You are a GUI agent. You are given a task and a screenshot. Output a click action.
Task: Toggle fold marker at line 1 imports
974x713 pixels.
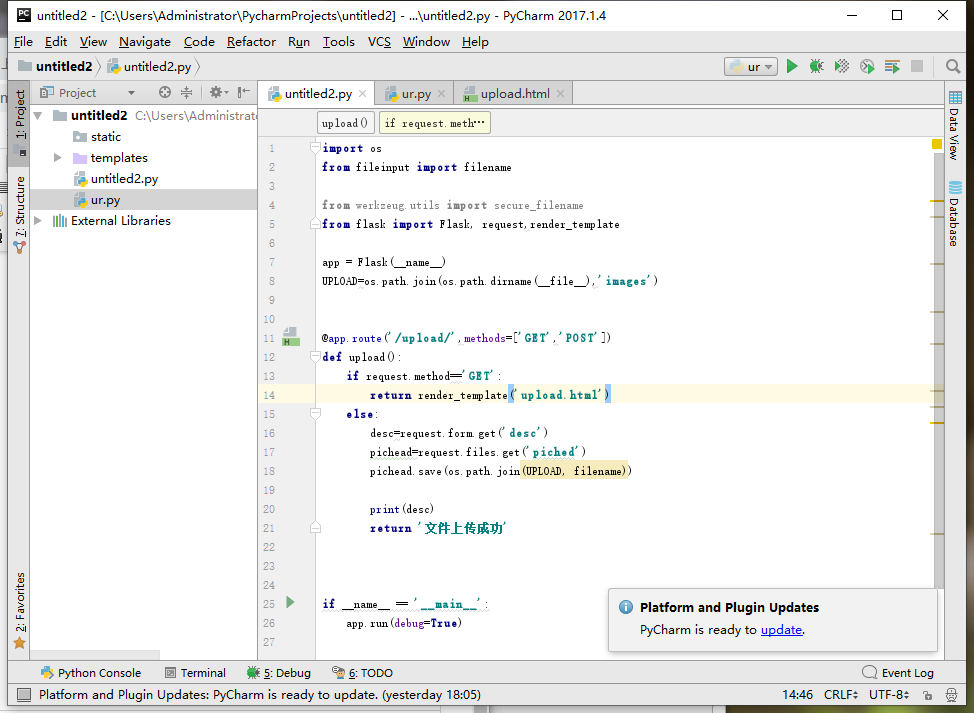click(316, 147)
